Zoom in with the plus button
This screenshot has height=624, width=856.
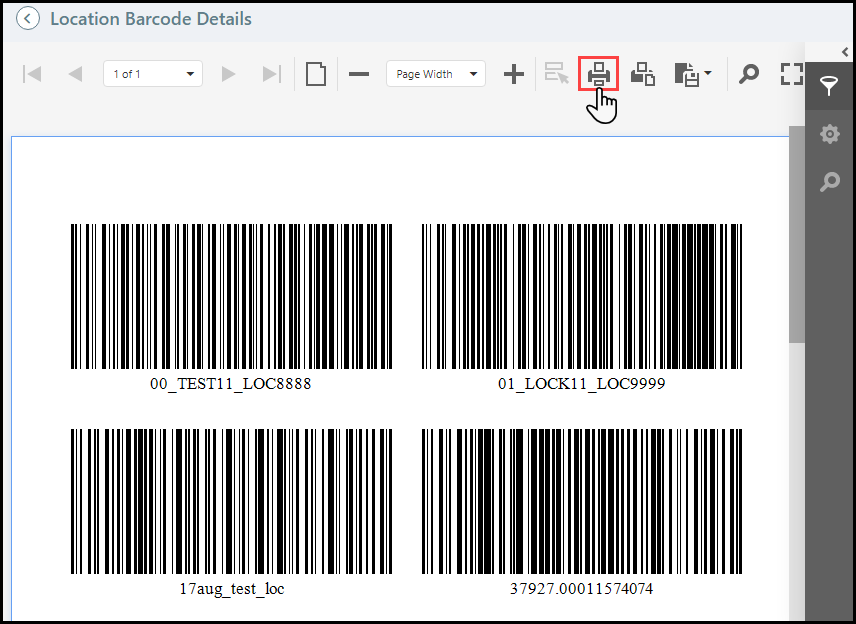[x=514, y=74]
